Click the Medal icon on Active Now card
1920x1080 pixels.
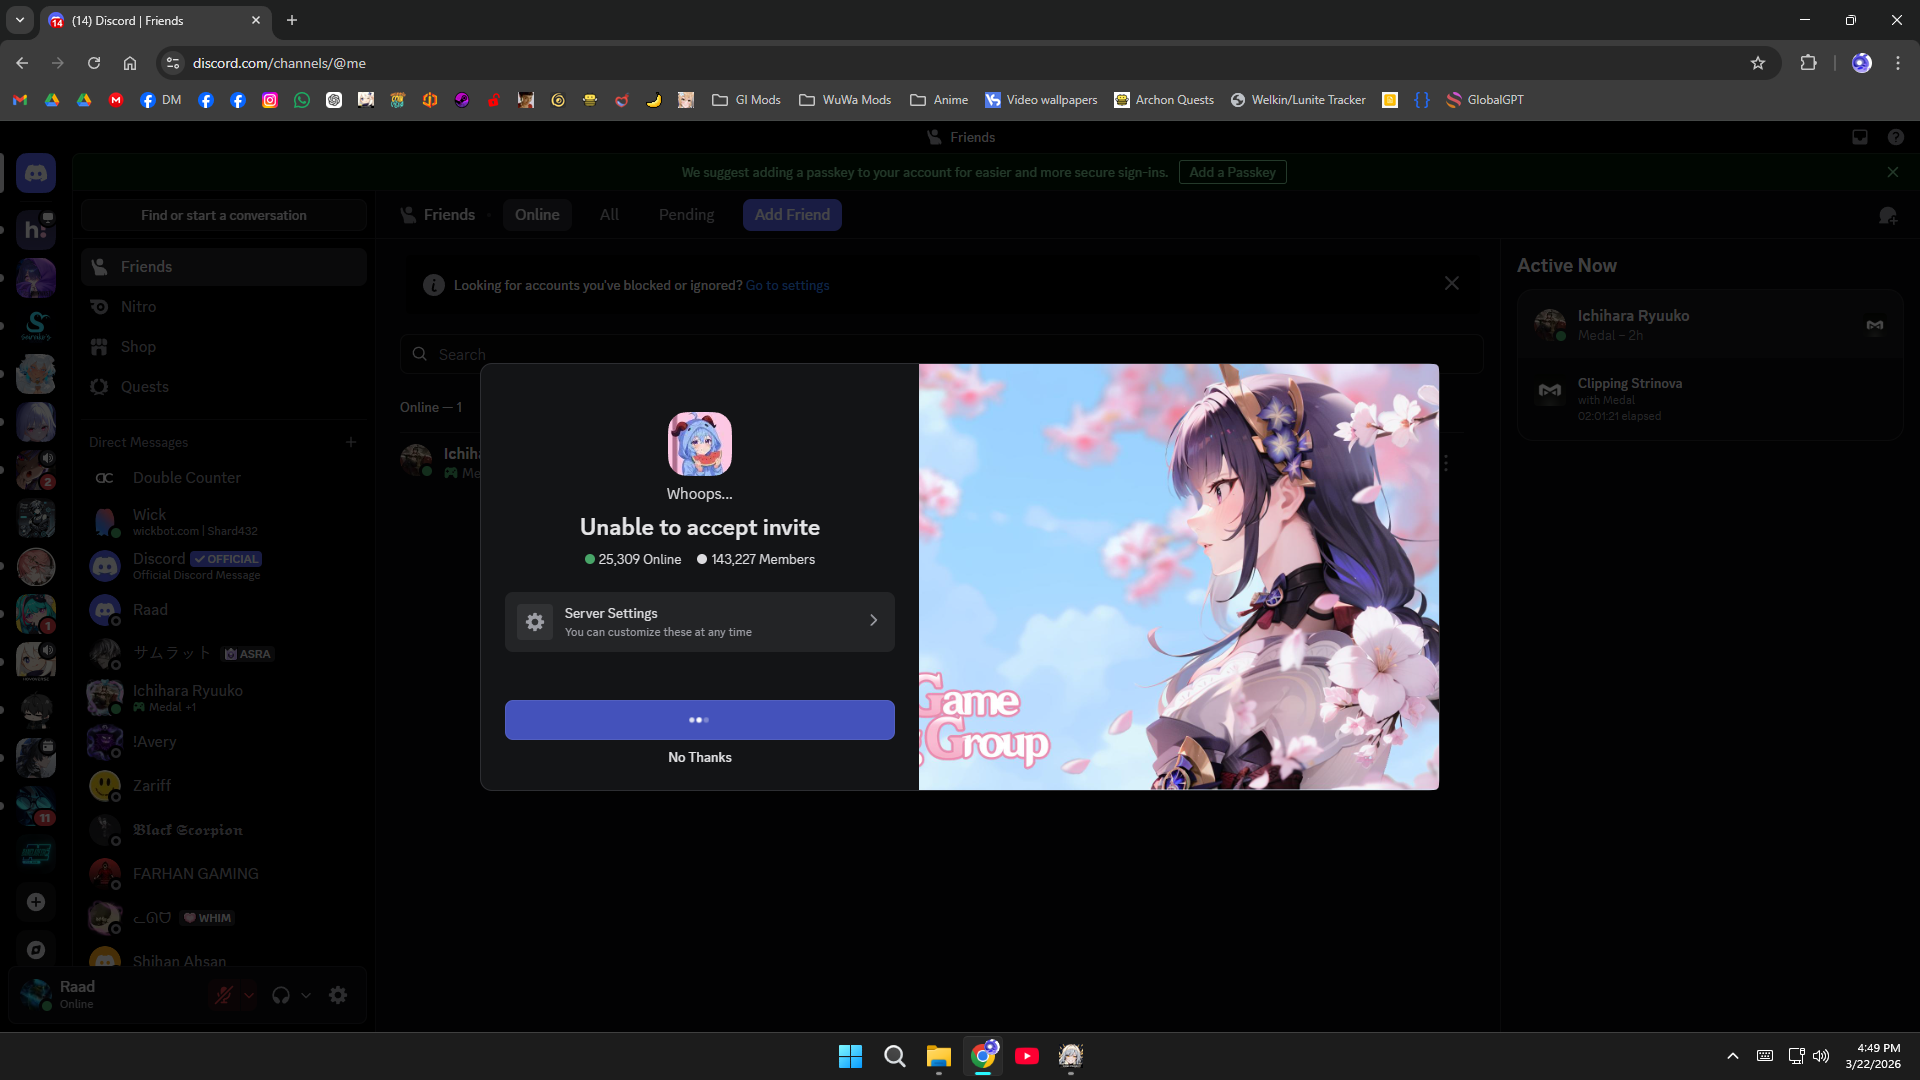[1875, 325]
